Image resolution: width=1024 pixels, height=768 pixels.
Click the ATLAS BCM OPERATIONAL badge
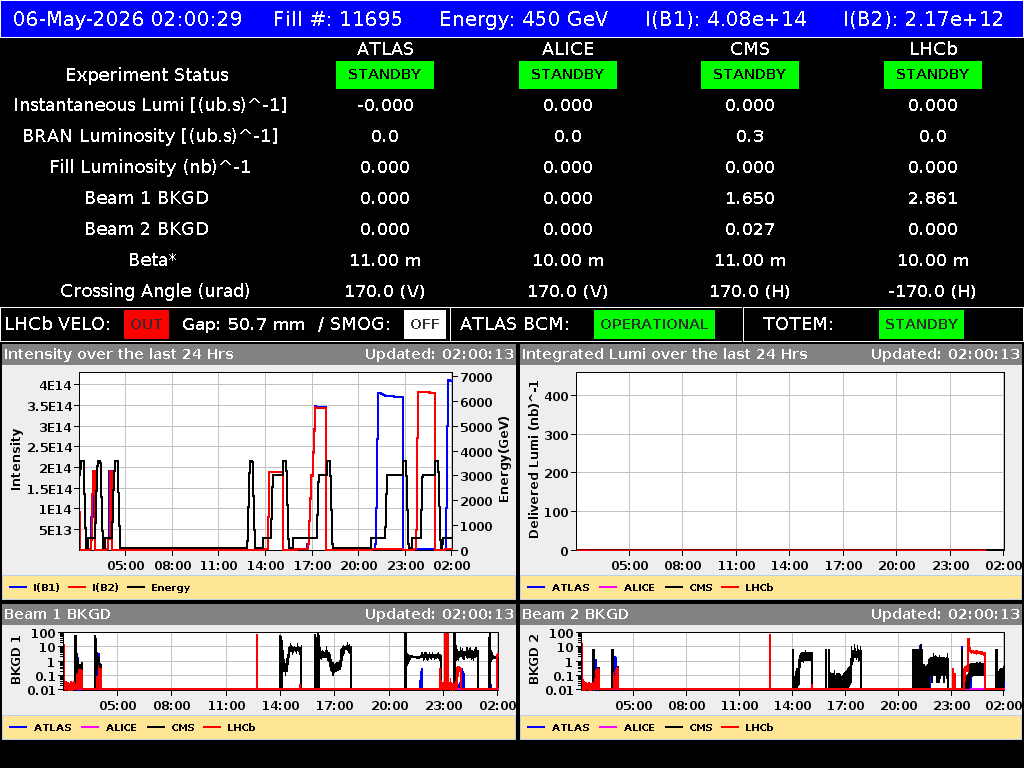654,325
